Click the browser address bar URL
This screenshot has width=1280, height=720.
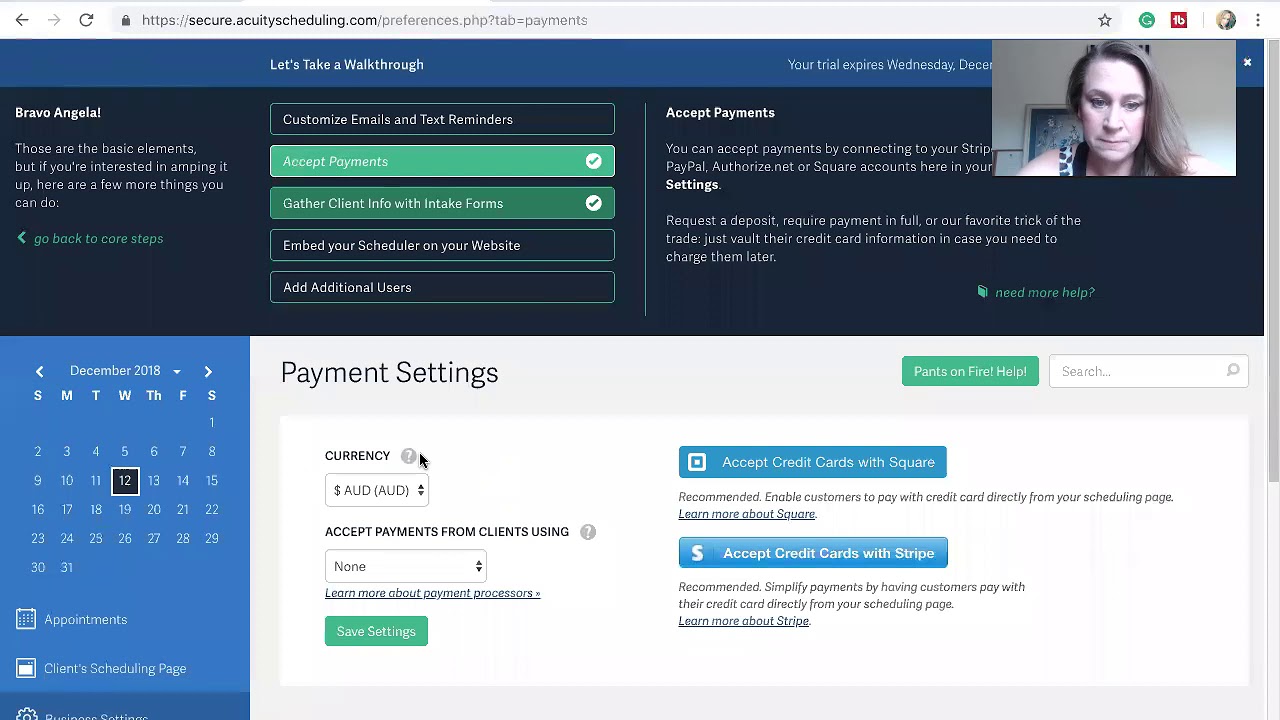tap(364, 20)
